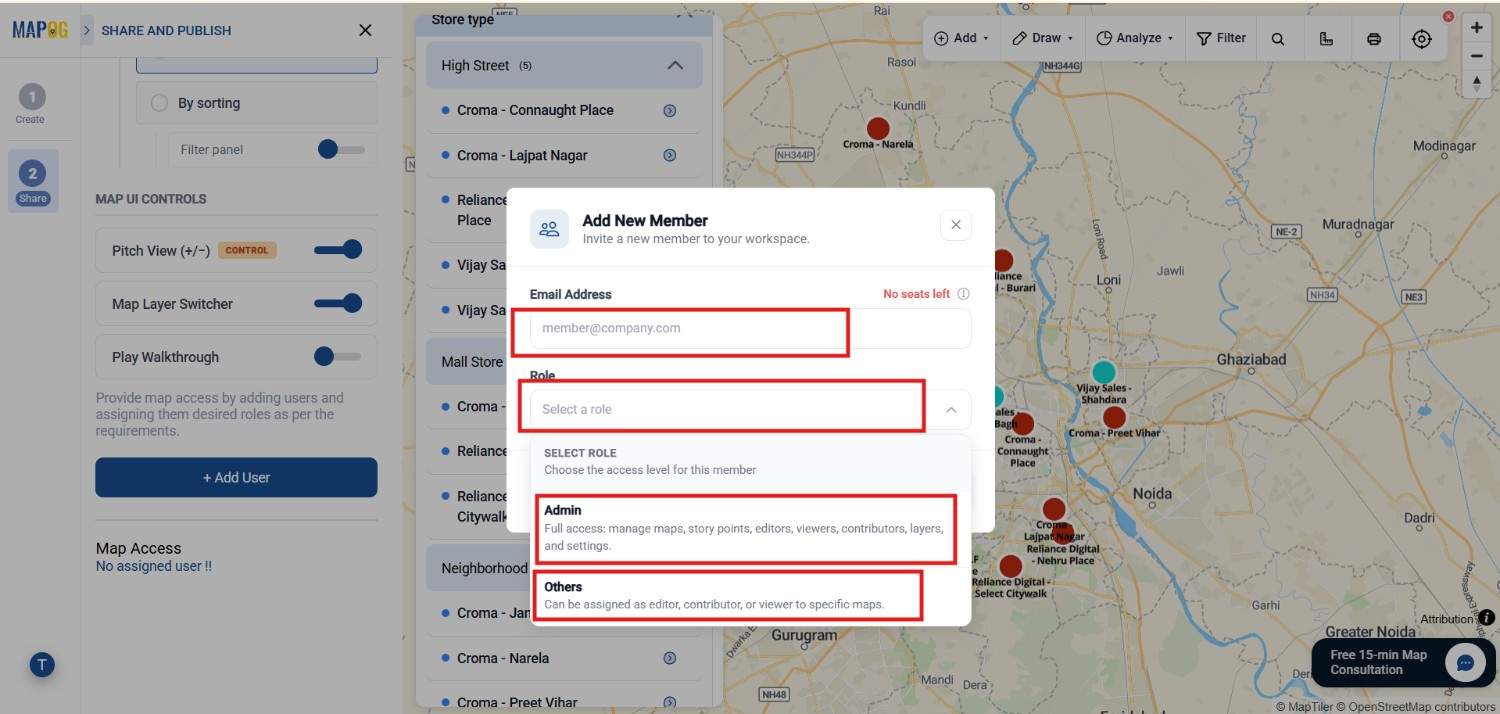
Task: Toggle the Filter panel switch
Action: pos(341,149)
